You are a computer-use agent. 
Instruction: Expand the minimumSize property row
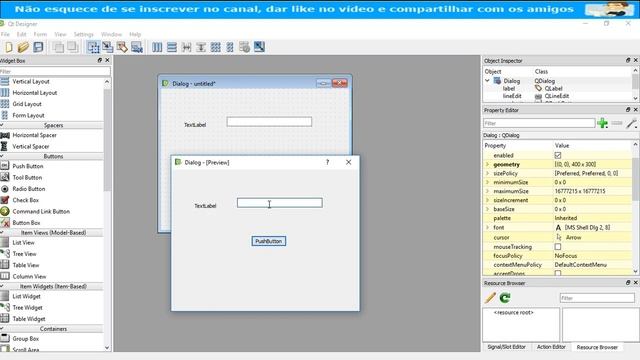click(487, 182)
